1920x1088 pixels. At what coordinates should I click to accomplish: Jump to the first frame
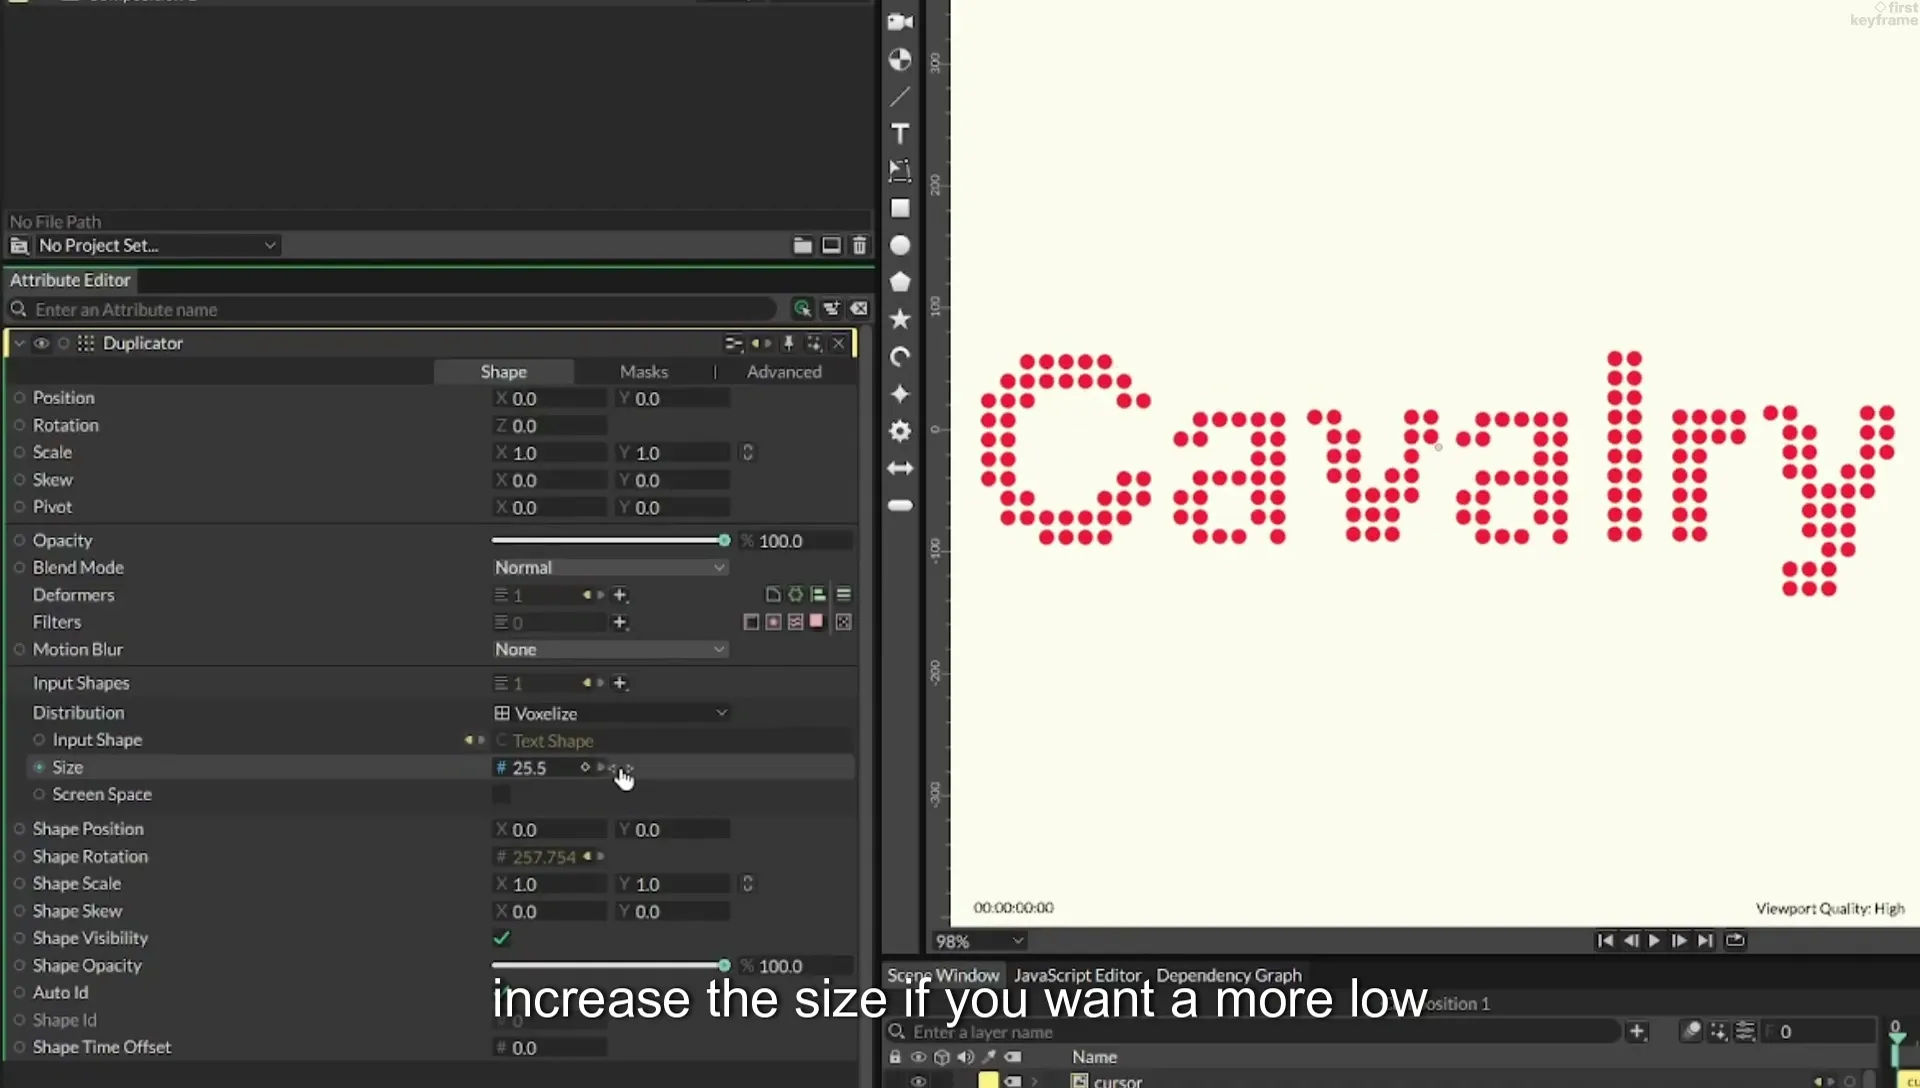[x=1604, y=940]
